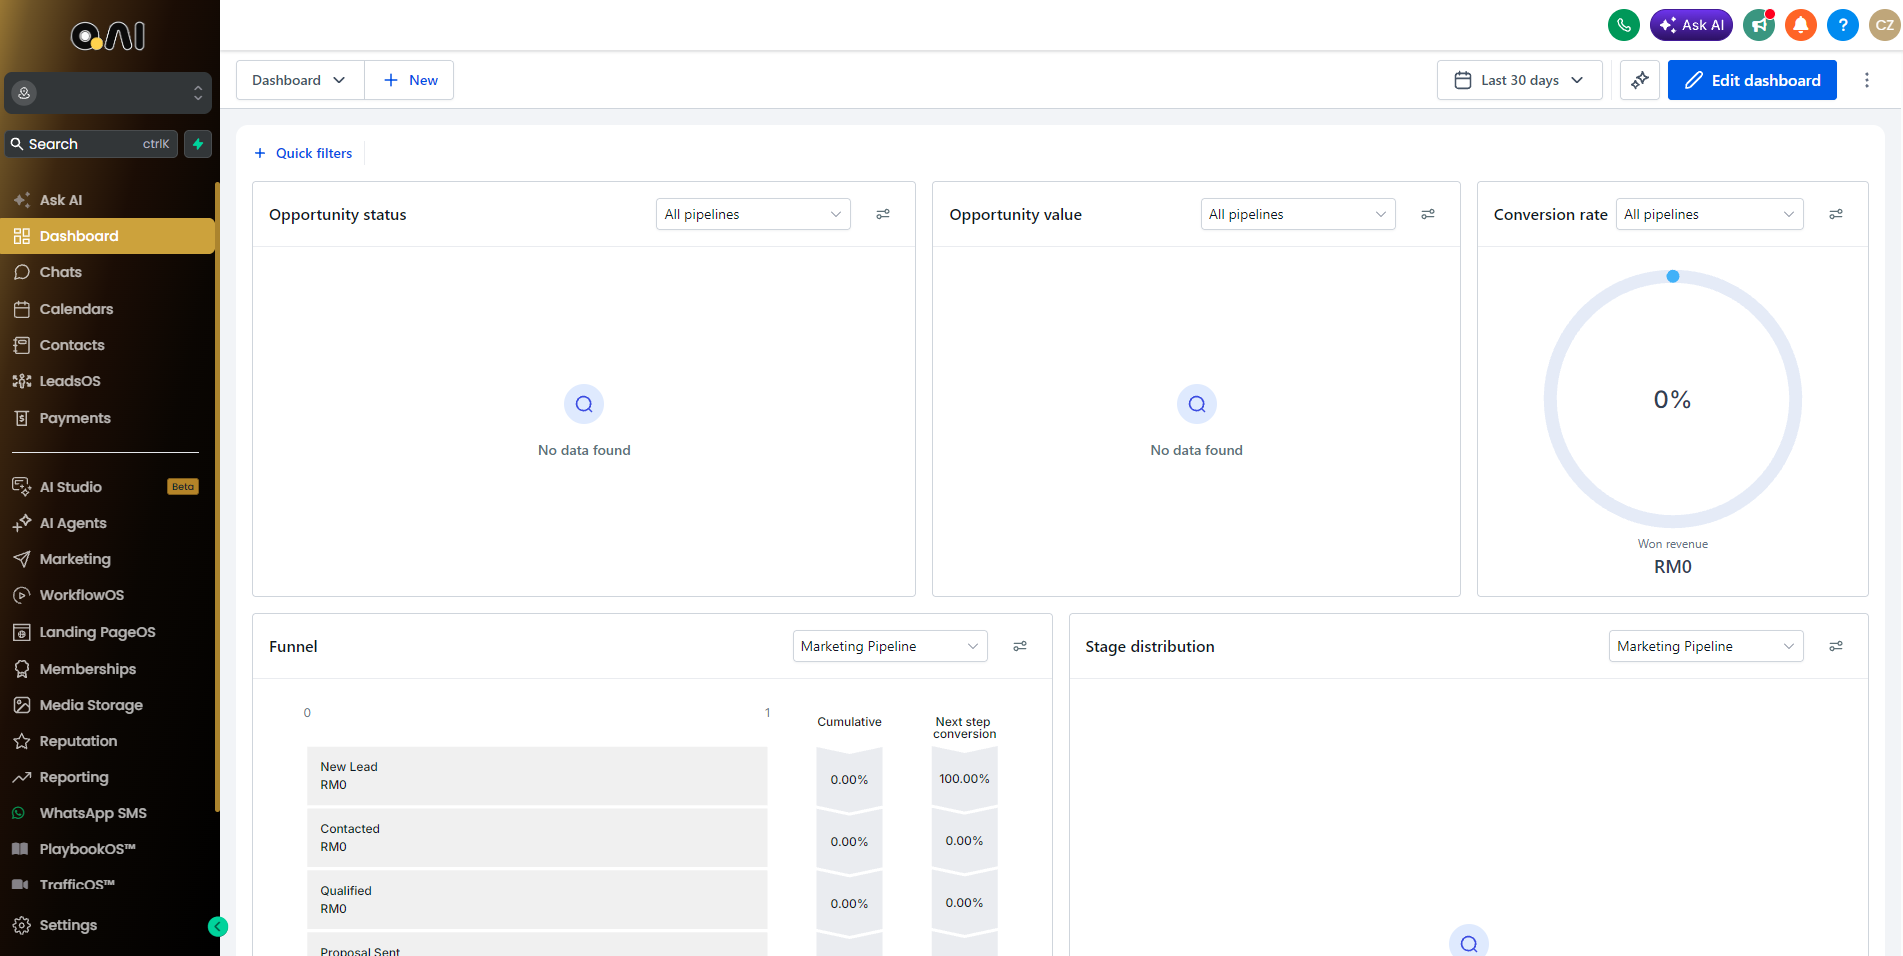Click the sidebar vertical scrollbar
This screenshot has height=956, width=1903.
coord(217,498)
